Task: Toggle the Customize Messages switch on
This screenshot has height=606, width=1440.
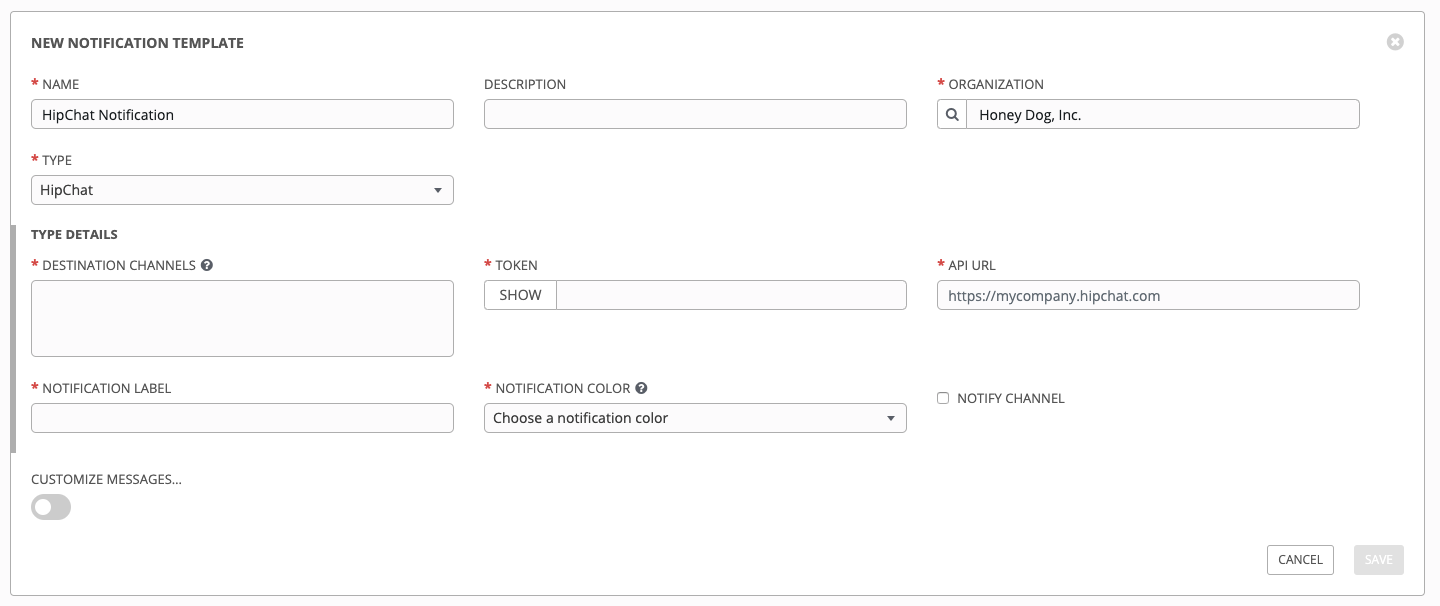Action: pos(51,507)
